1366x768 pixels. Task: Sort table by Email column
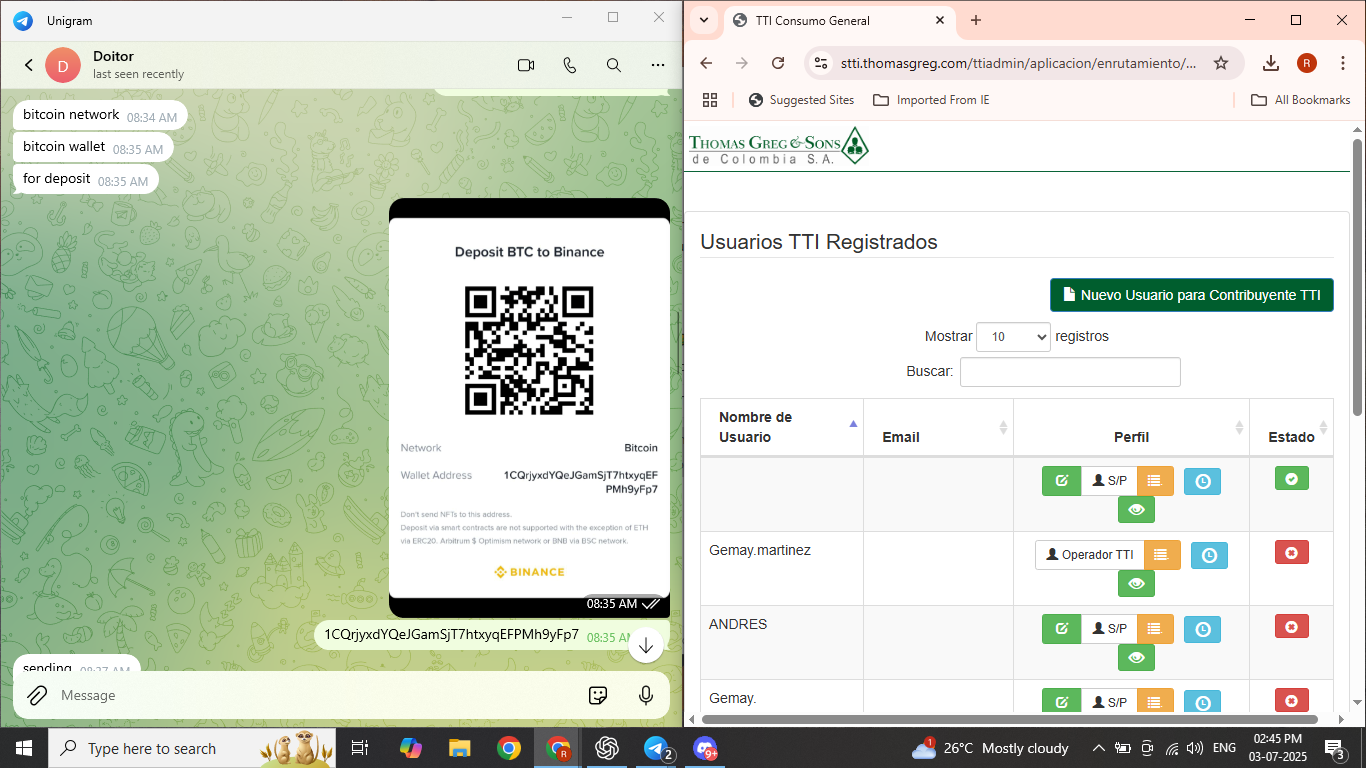tap(938, 427)
